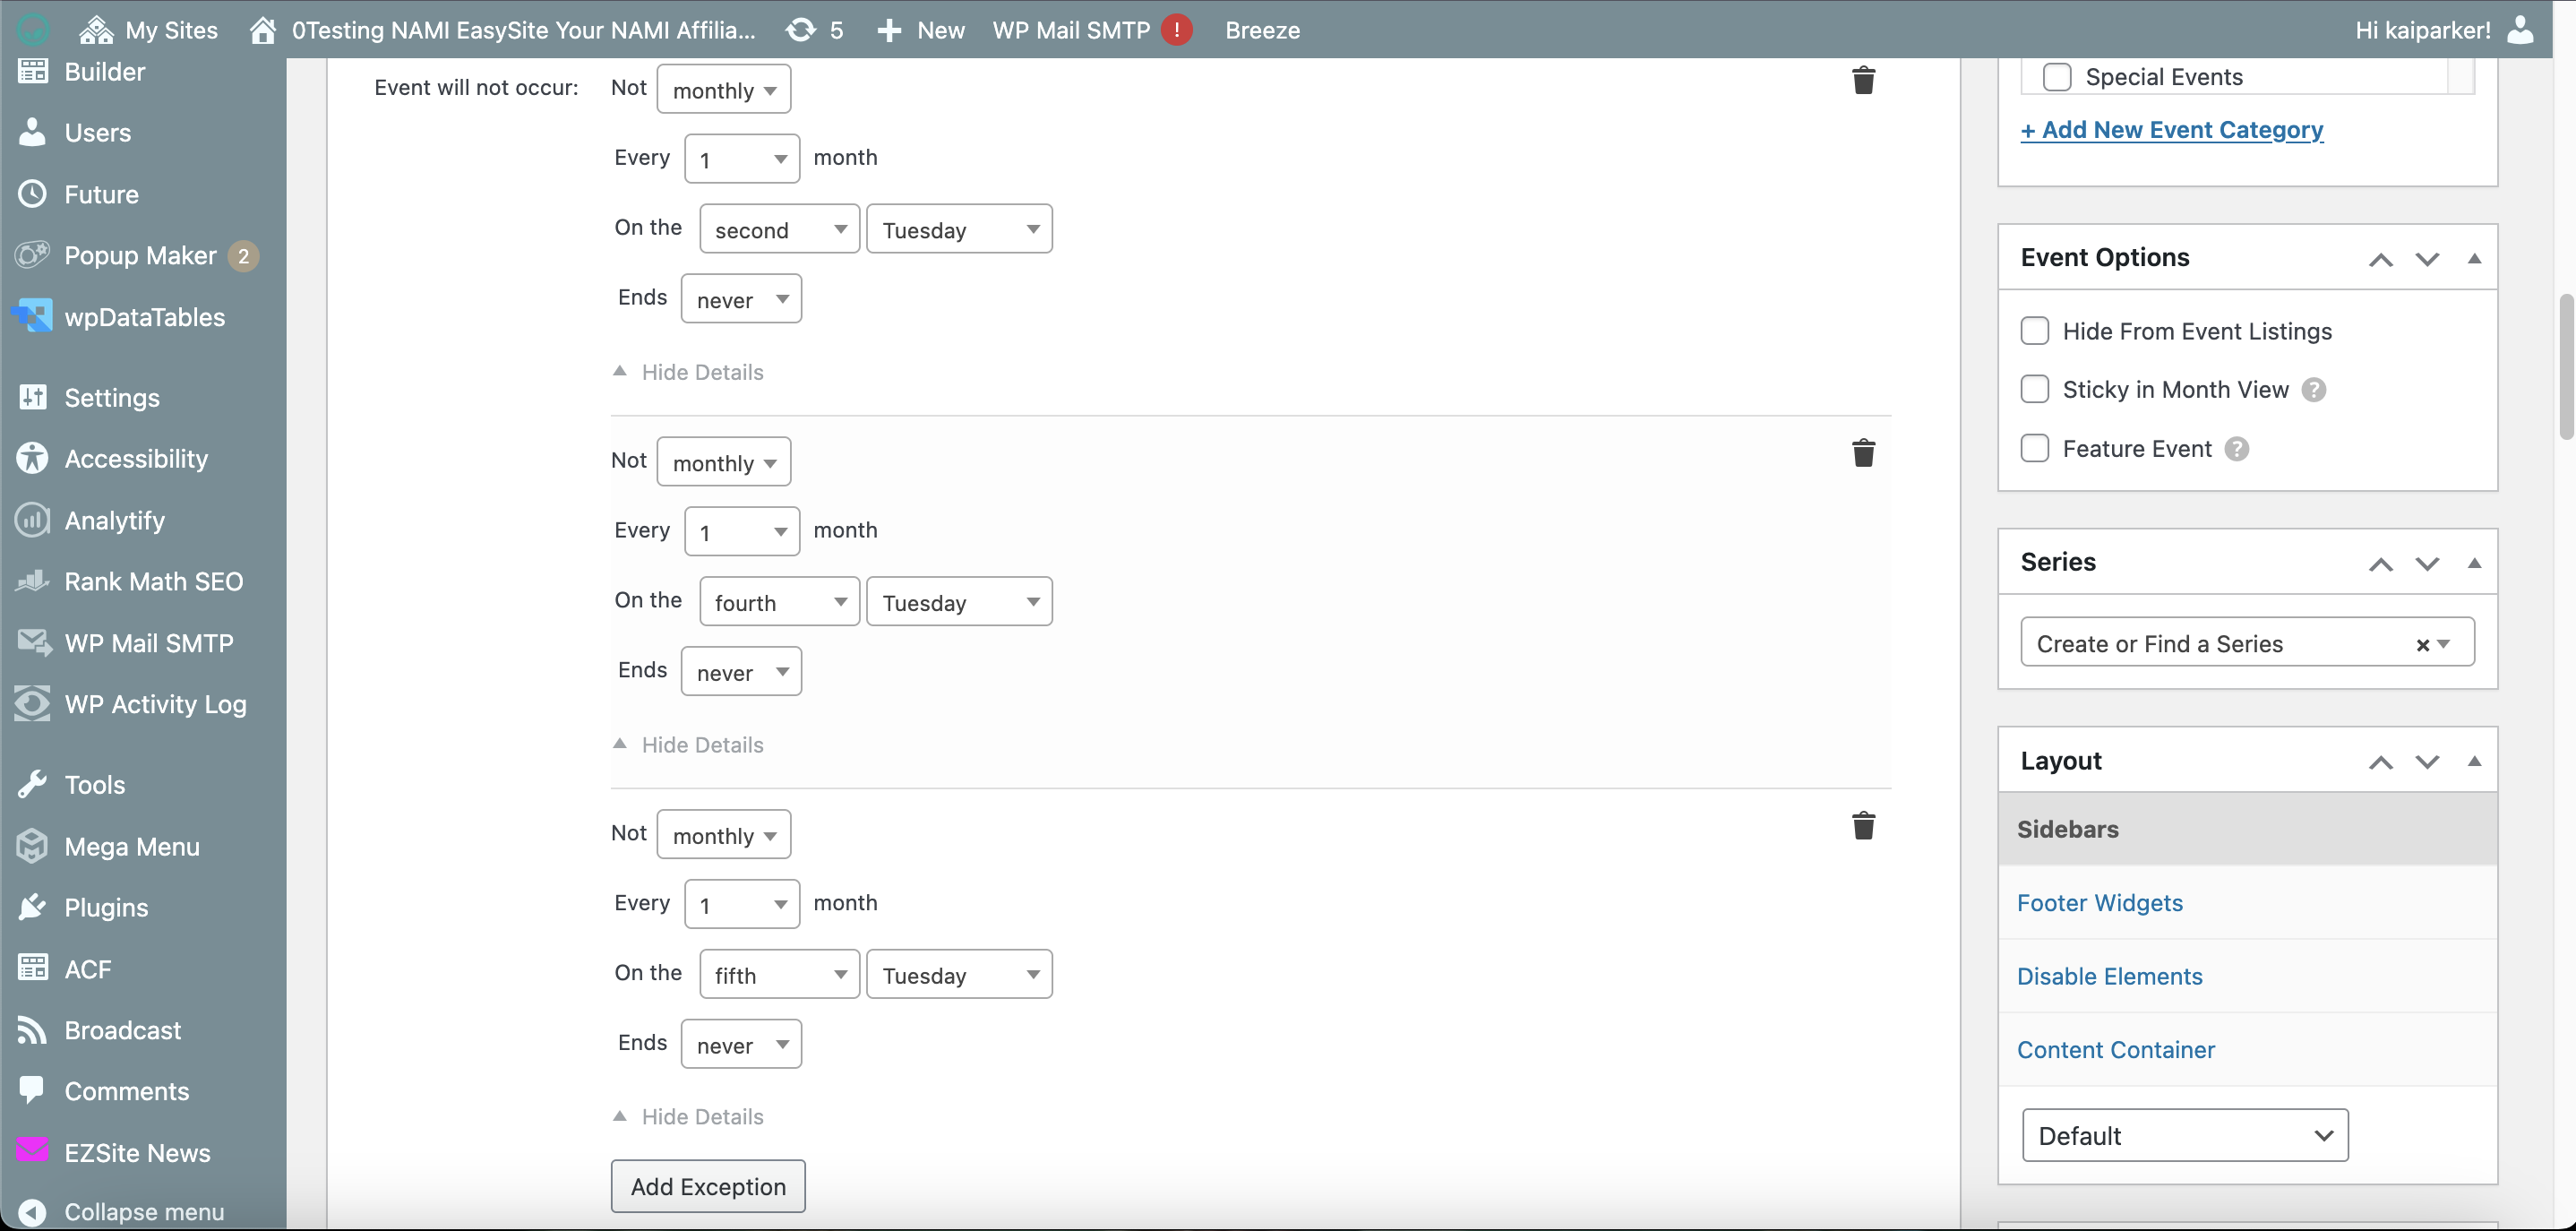Clear the Series field with the x icon
Screen dimensions: 2576x1231
pos(2421,645)
